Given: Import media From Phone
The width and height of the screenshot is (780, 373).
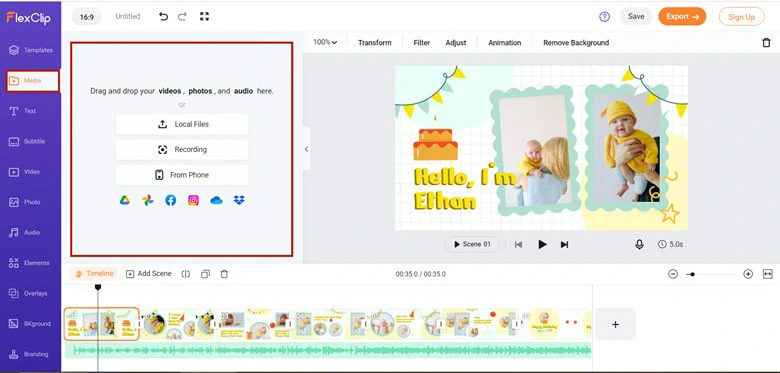Looking at the screenshot, I should point(182,175).
